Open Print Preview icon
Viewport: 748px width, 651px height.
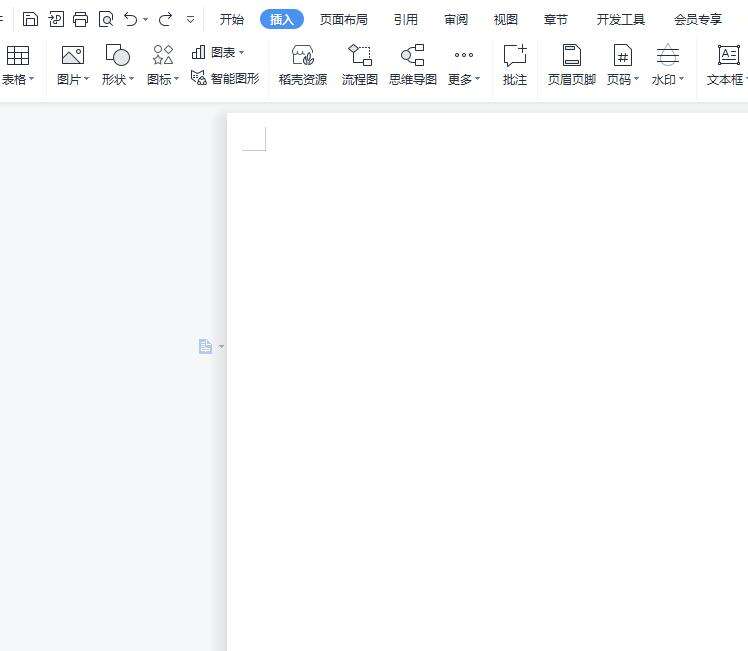click(x=105, y=20)
